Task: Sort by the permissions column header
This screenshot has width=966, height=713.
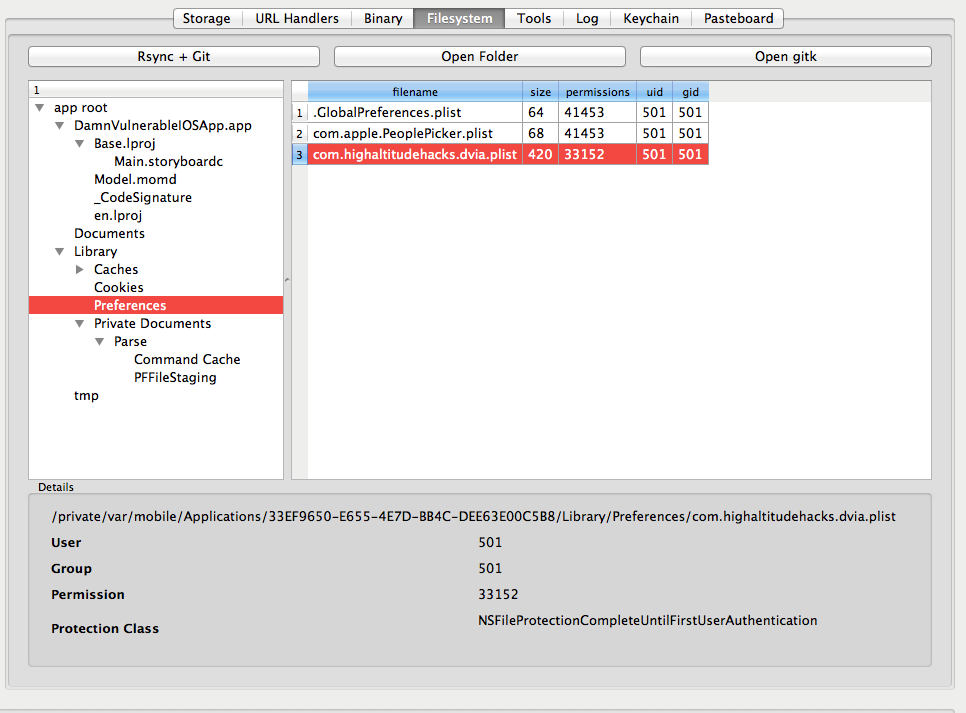Action: coord(597,92)
